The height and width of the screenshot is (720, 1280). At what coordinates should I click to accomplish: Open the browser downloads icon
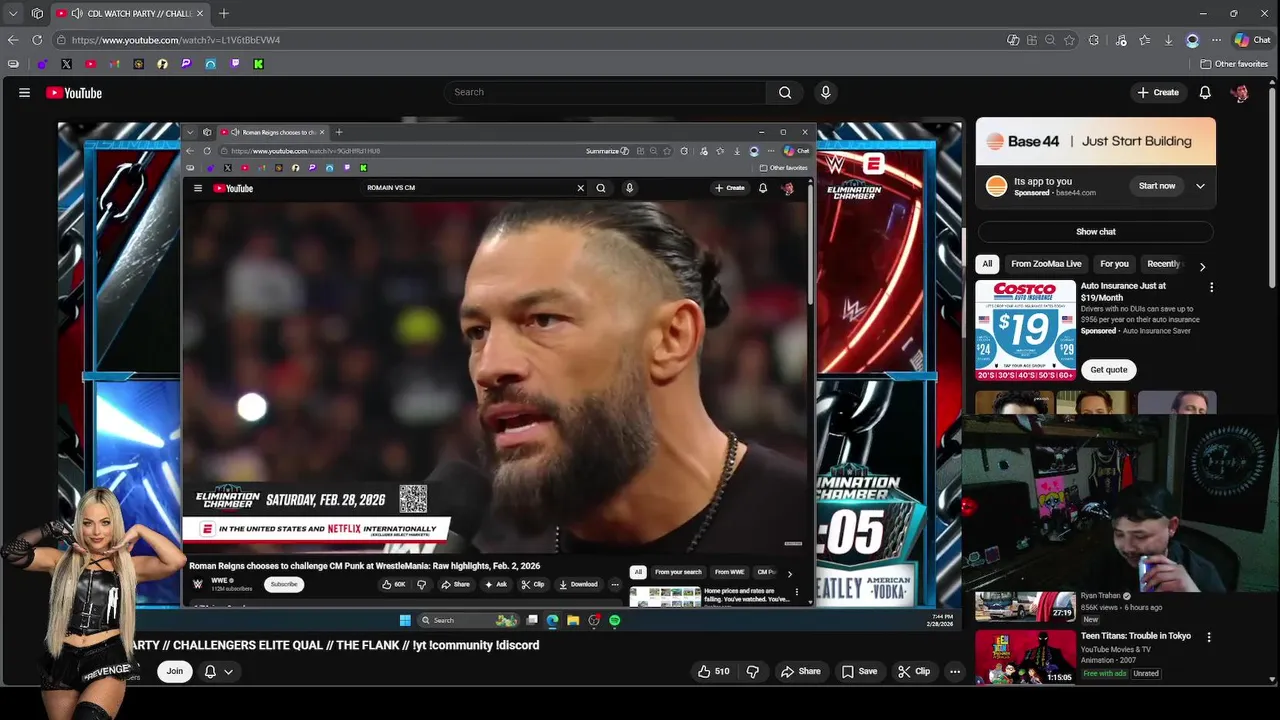pos(1168,40)
